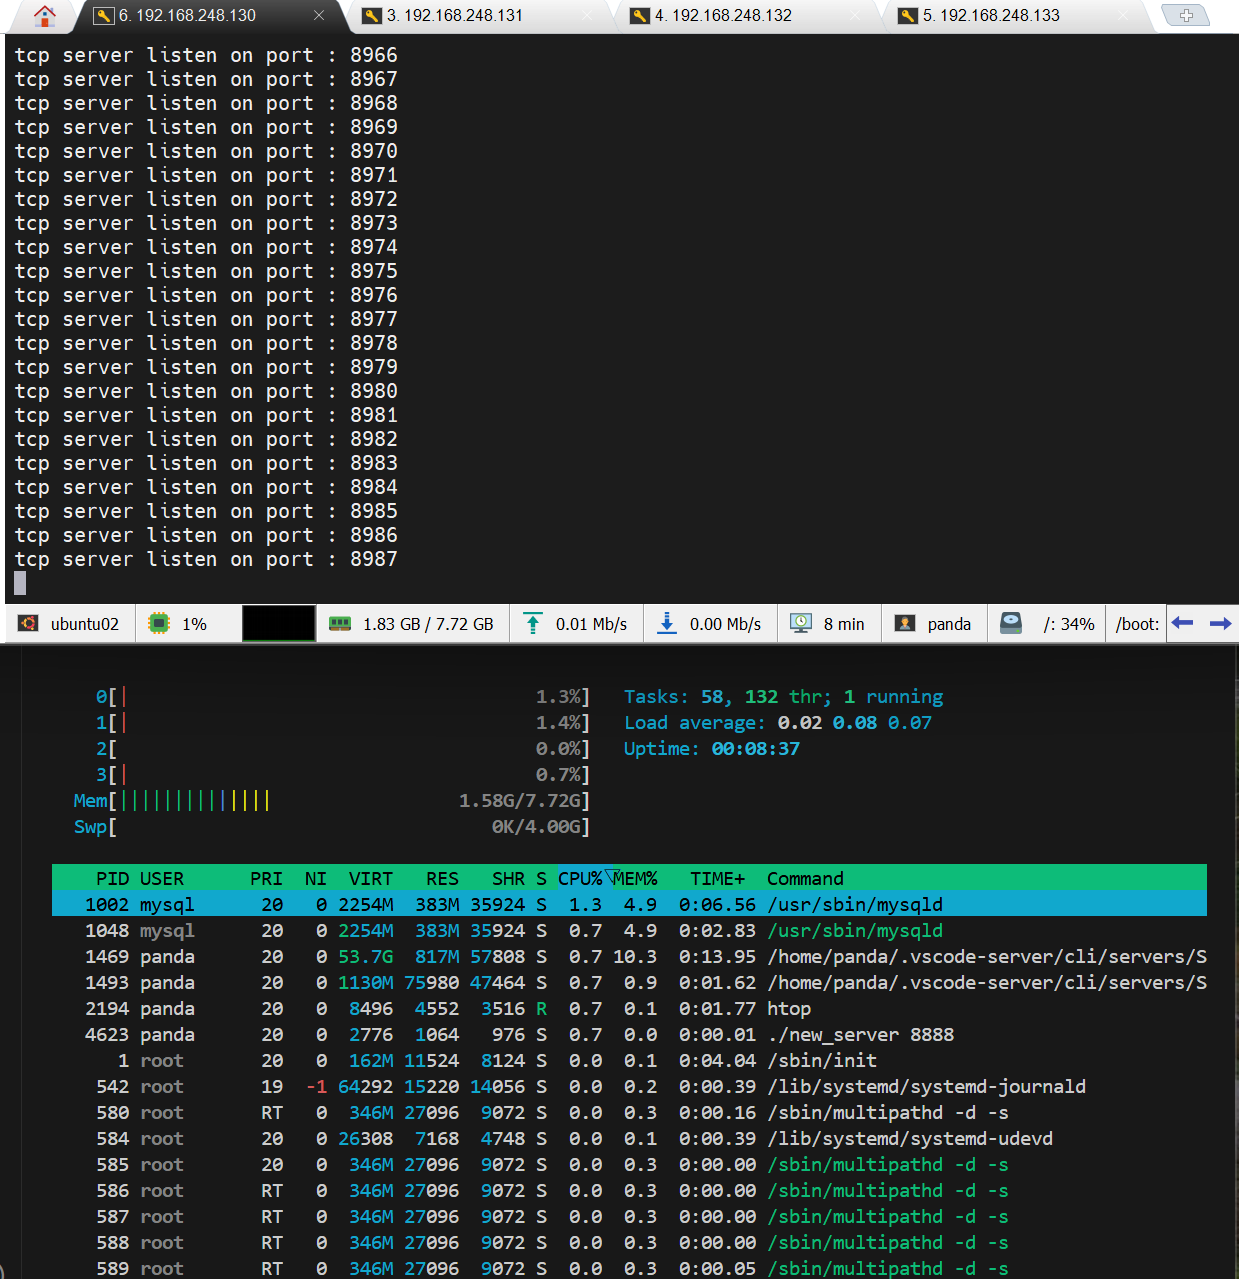Close the 192.168.248.131 session tab
Screen dimensions: 1239x1279
586,16
